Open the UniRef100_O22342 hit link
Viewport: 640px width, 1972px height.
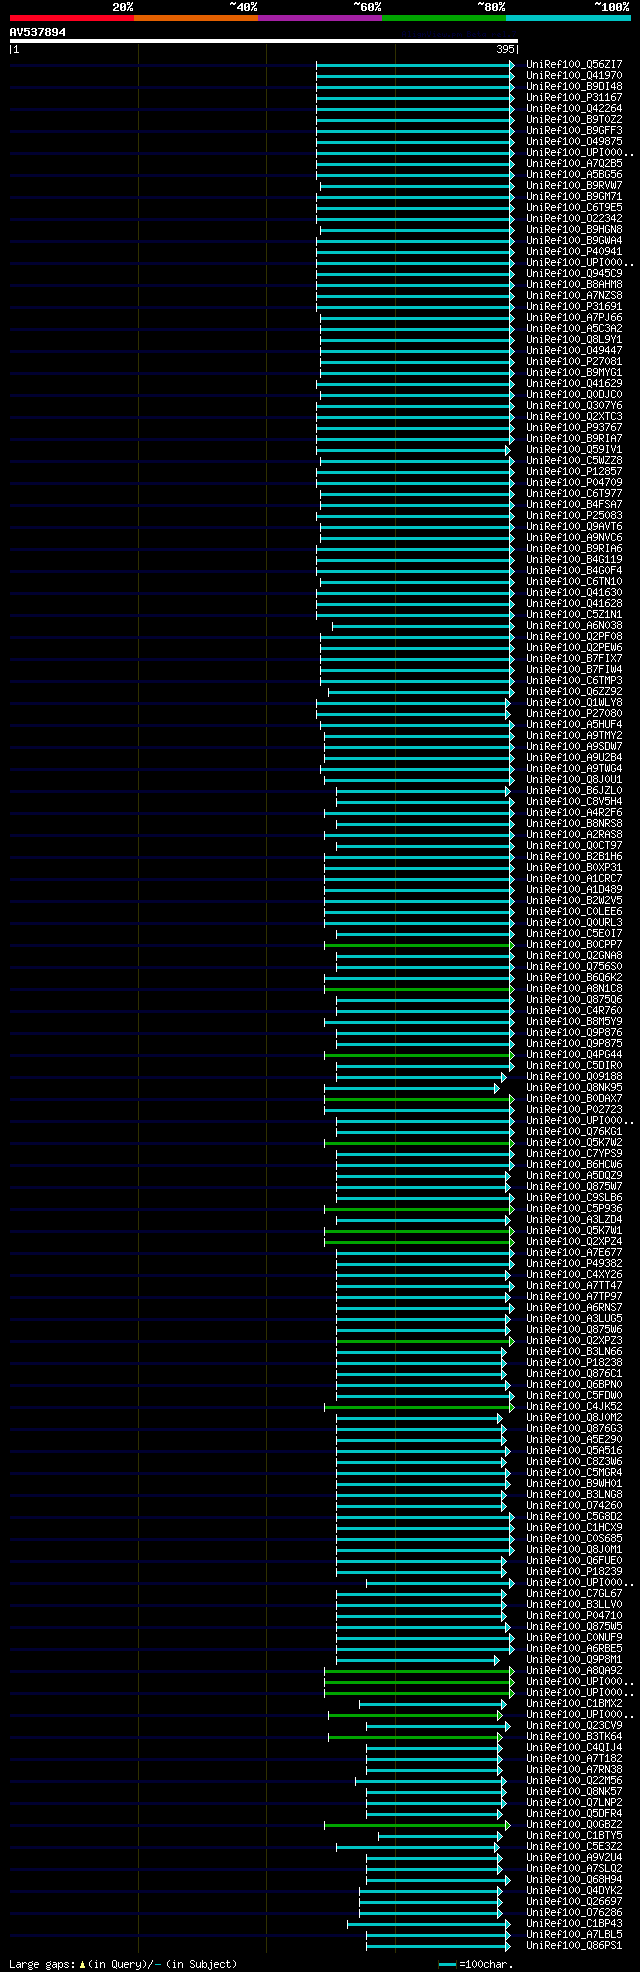coord(574,218)
